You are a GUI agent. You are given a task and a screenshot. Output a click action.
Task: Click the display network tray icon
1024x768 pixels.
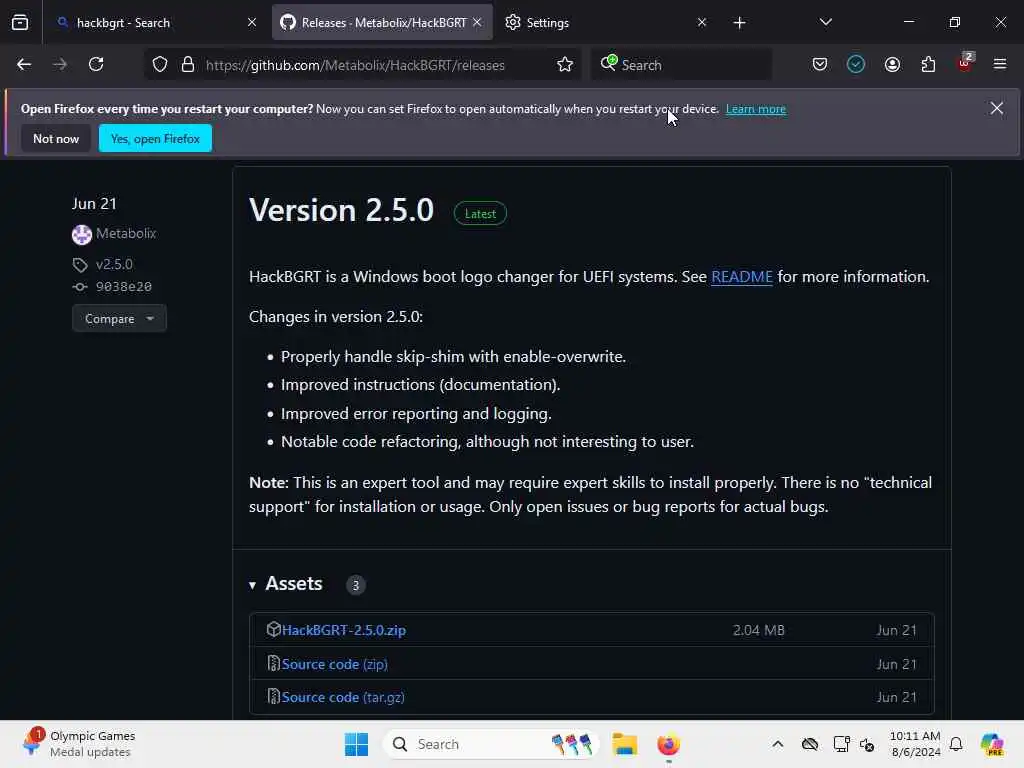(x=841, y=744)
